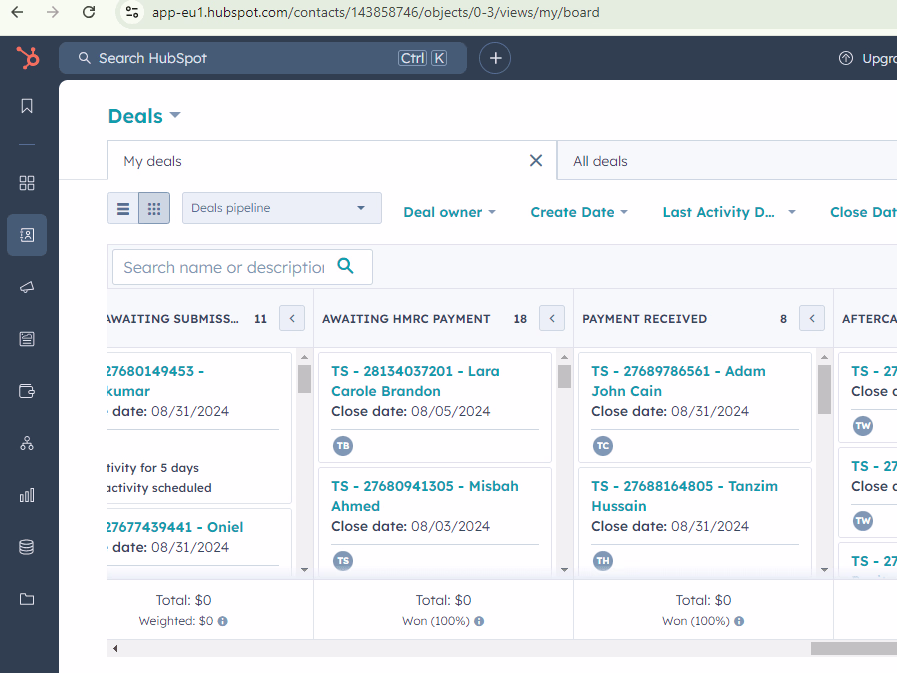The image size is (897, 673).
Task: Click Awaiting Submission column scroll up arrow
Action: tap(304, 357)
